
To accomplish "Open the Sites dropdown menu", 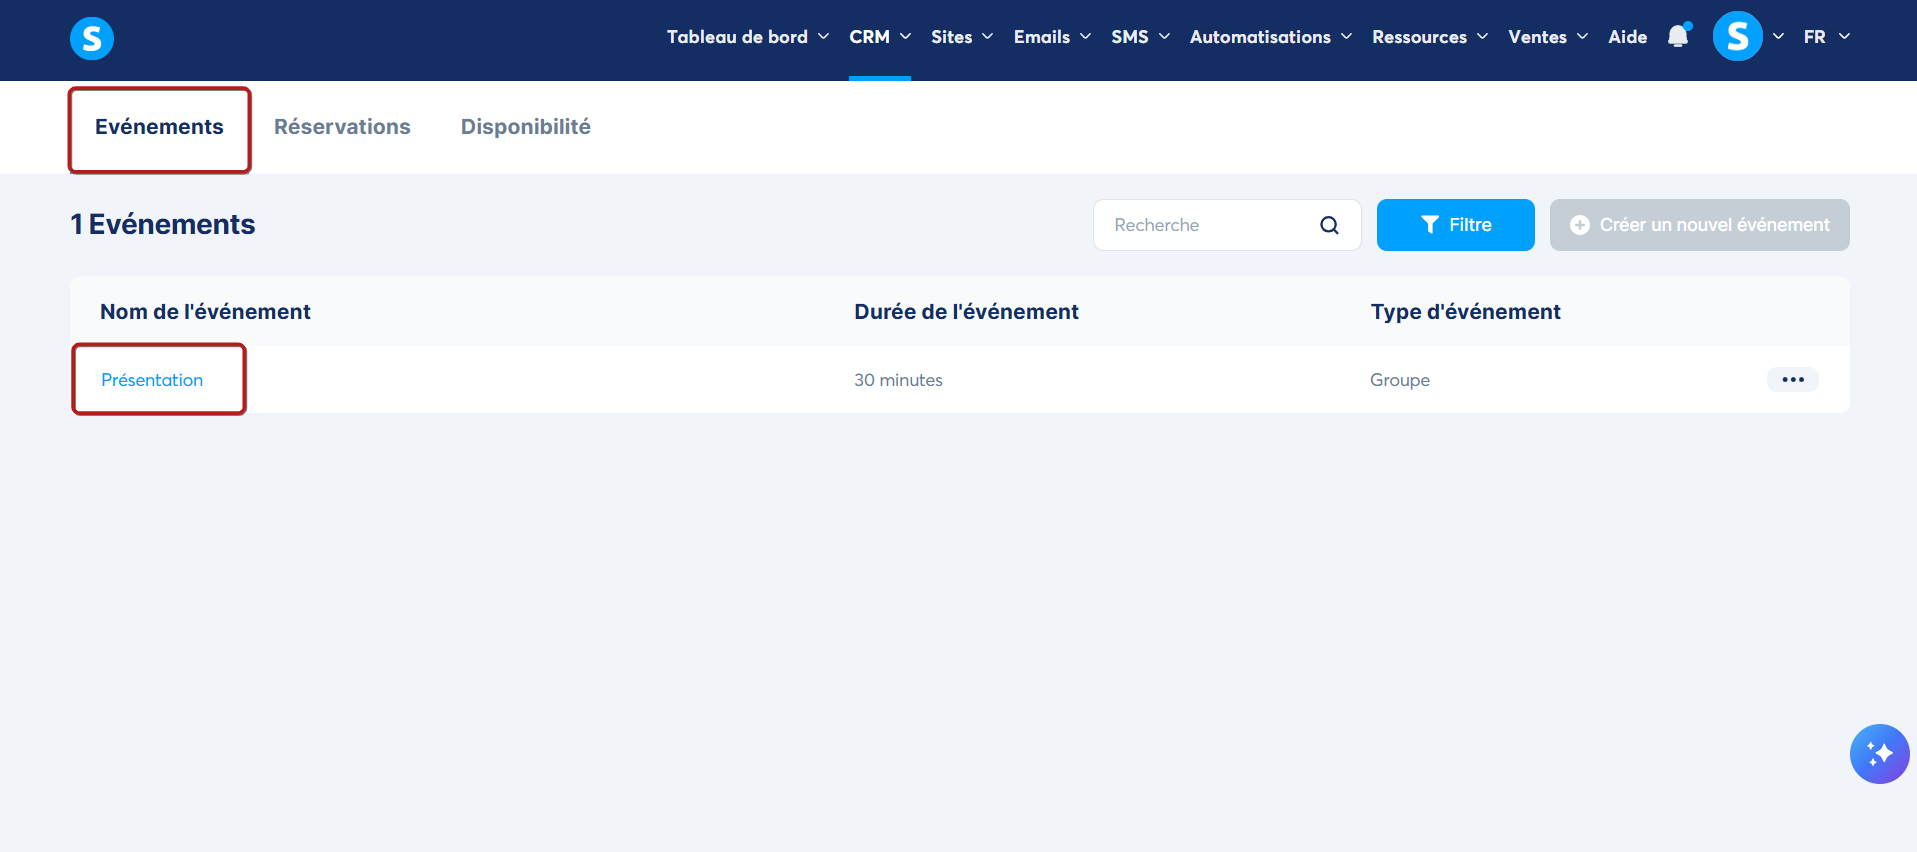I will click(x=962, y=37).
